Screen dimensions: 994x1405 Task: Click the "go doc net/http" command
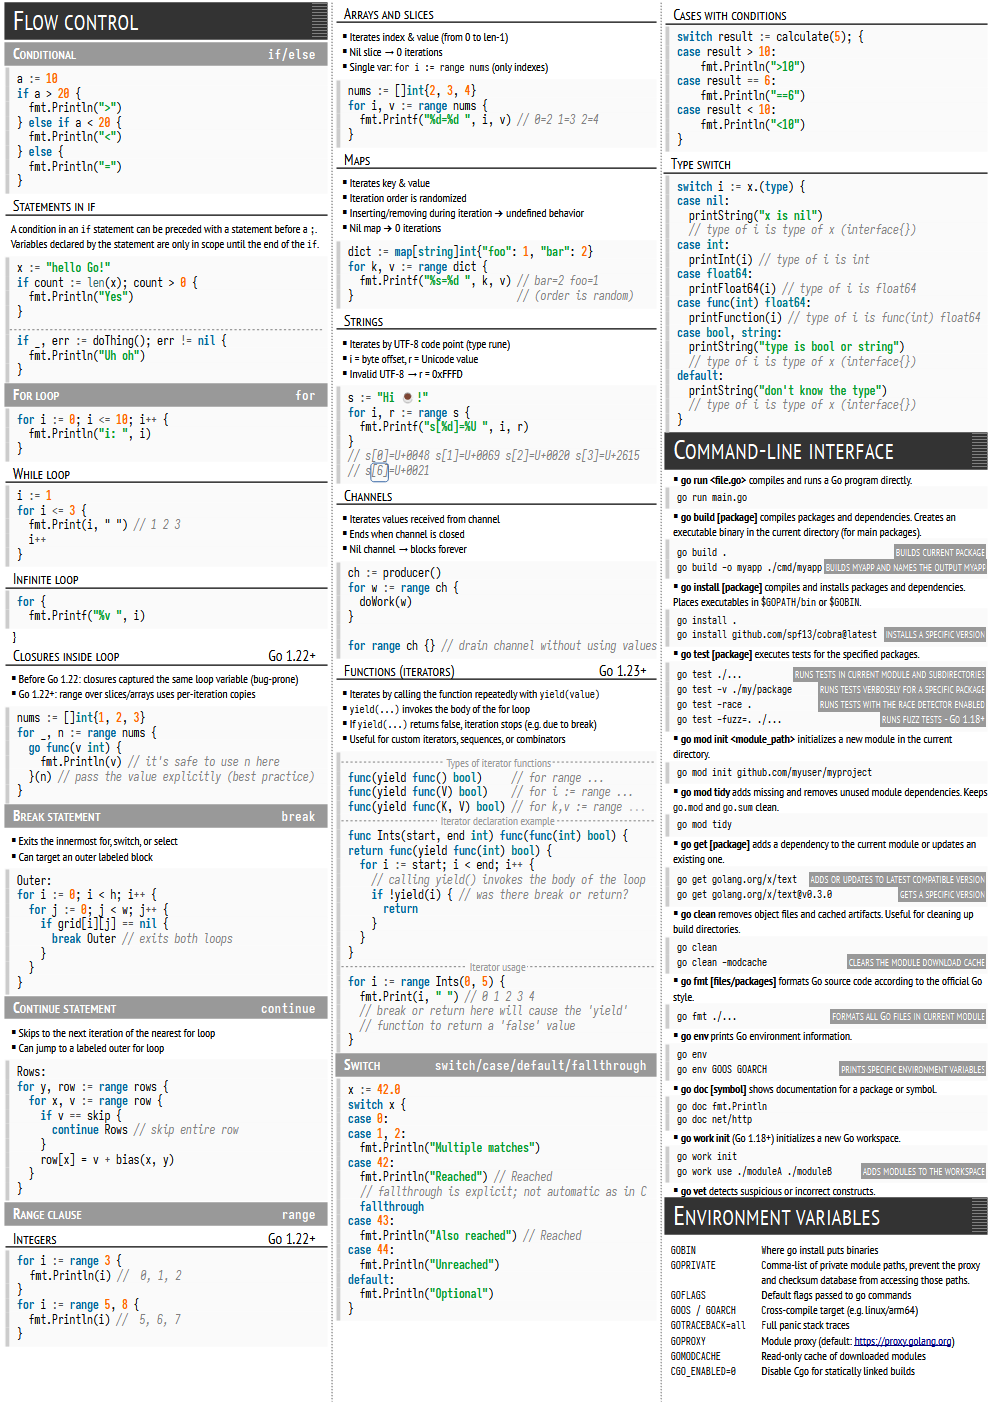[714, 1119]
